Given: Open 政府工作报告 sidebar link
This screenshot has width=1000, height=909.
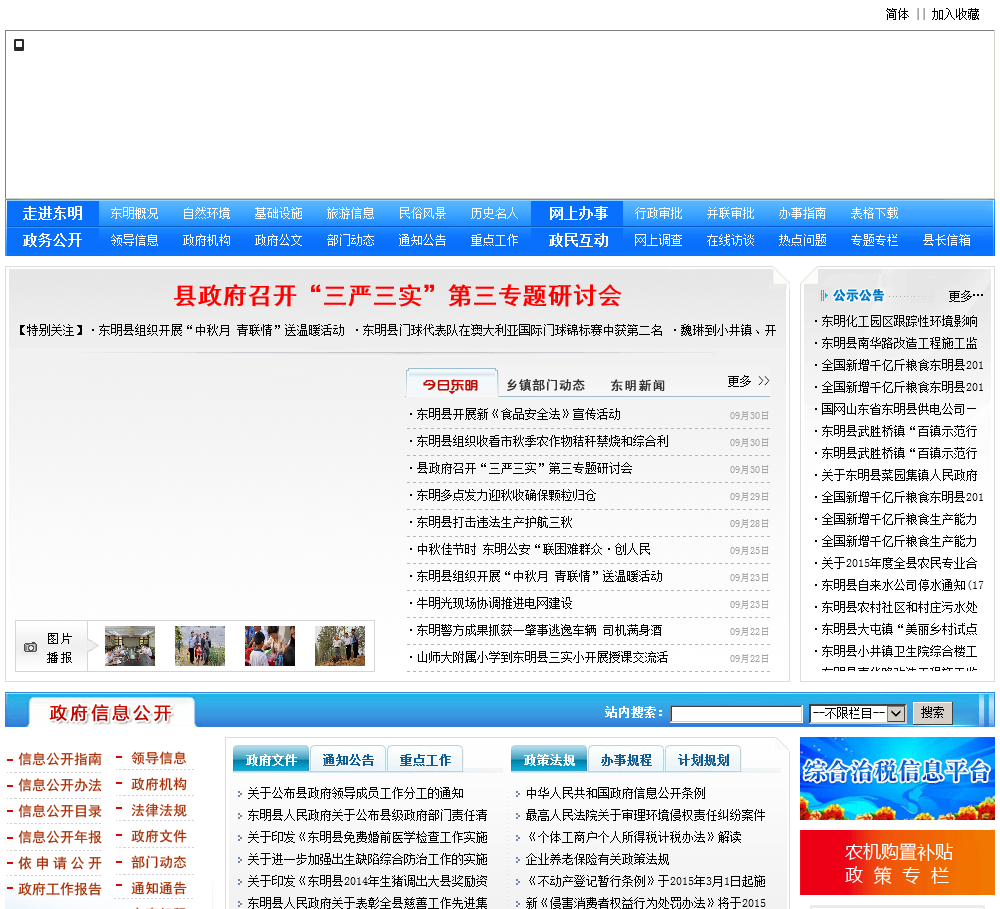Looking at the screenshot, I should (60, 889).
